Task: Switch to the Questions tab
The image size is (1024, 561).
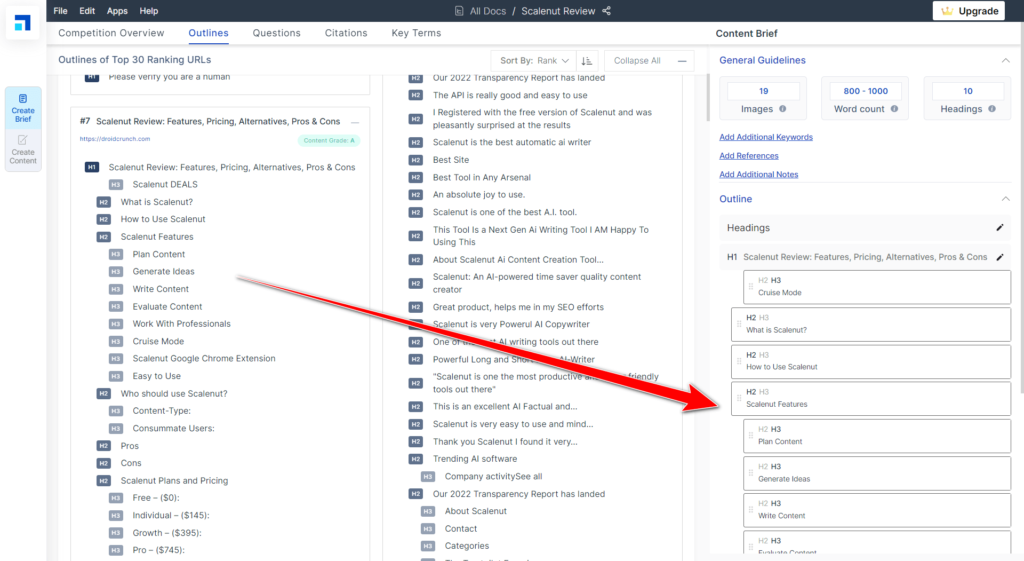Action: click(x=277, y=33)
